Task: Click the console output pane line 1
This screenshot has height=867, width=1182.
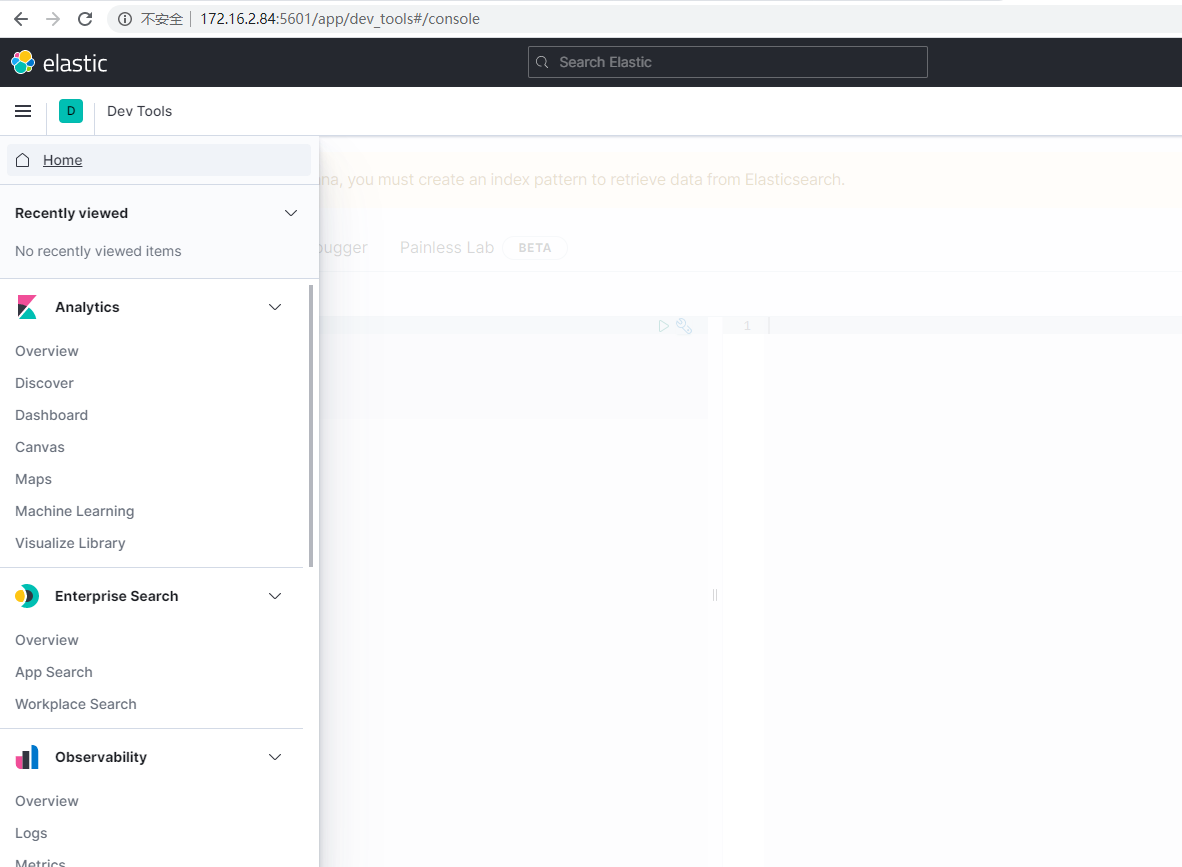Action: click(x=952, y=326)
